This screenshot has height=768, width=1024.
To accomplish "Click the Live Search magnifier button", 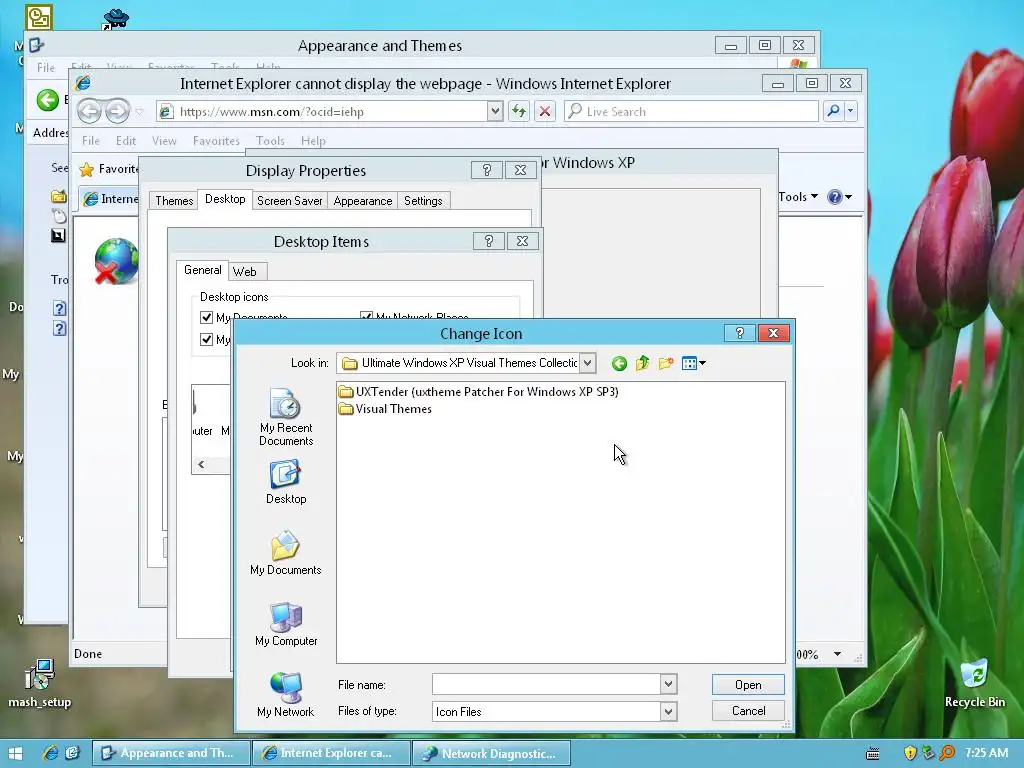I will click(x=833, y=112).
